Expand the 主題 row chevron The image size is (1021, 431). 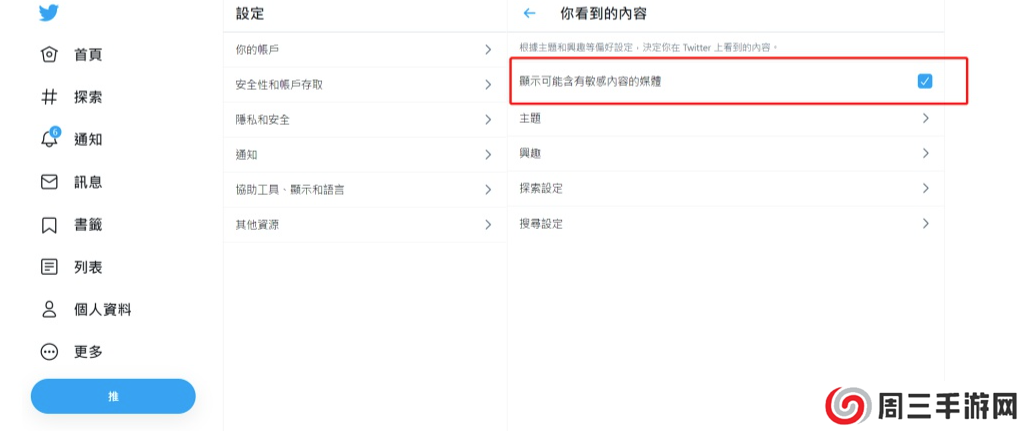(x=925, y=118)
